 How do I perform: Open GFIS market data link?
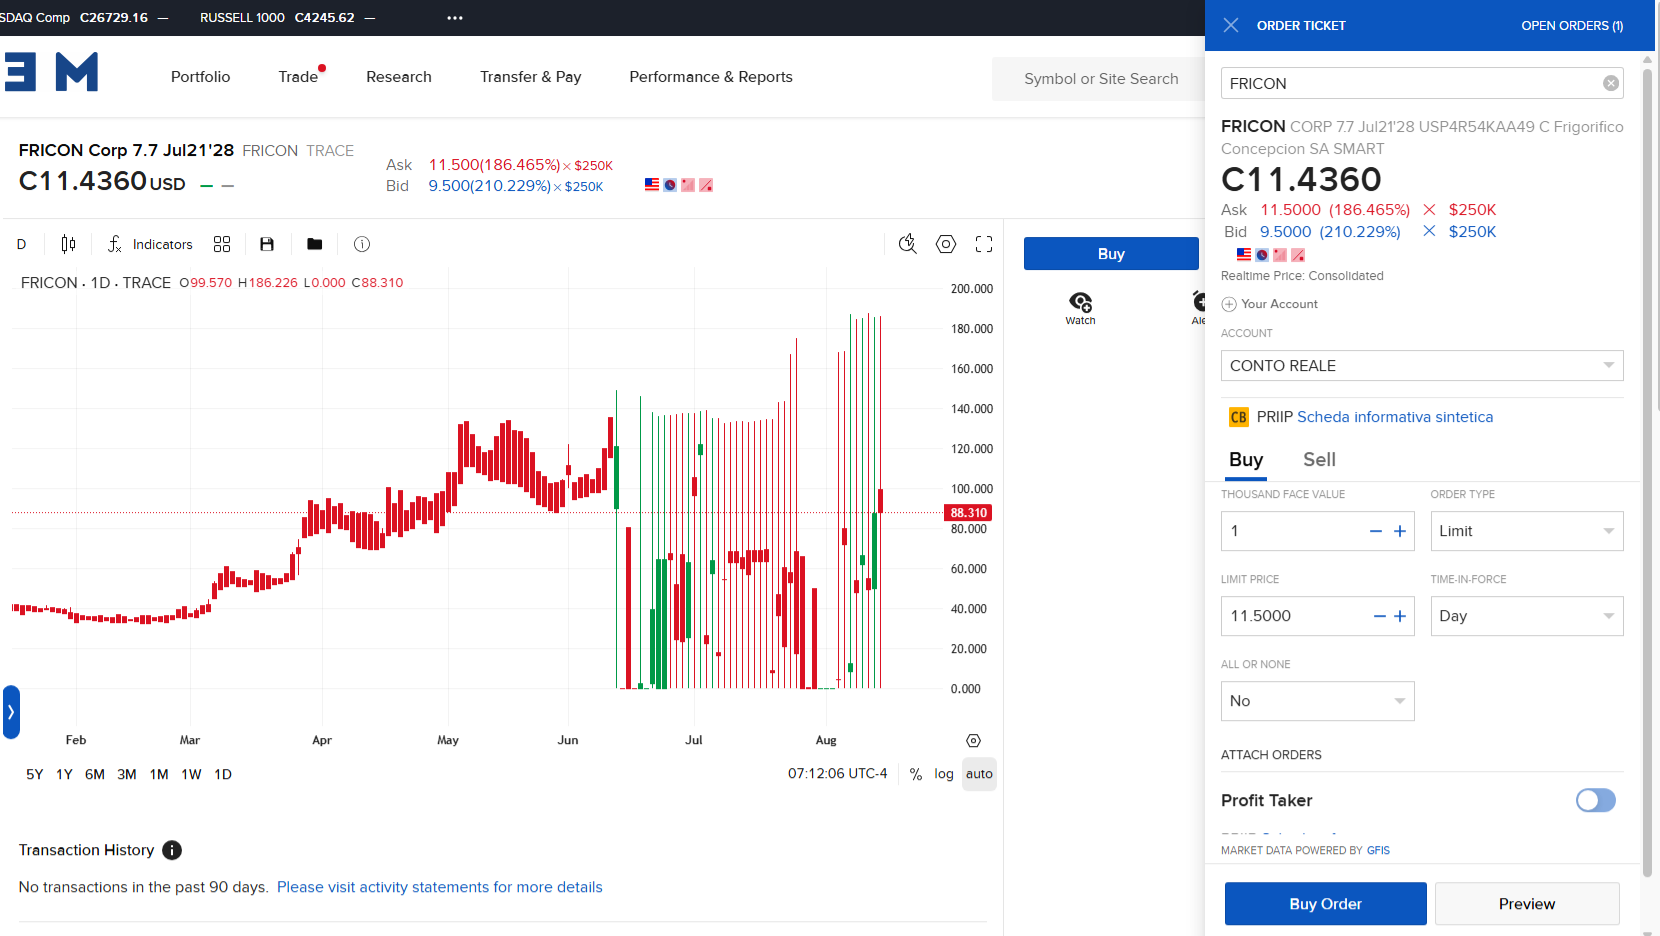1378,851
